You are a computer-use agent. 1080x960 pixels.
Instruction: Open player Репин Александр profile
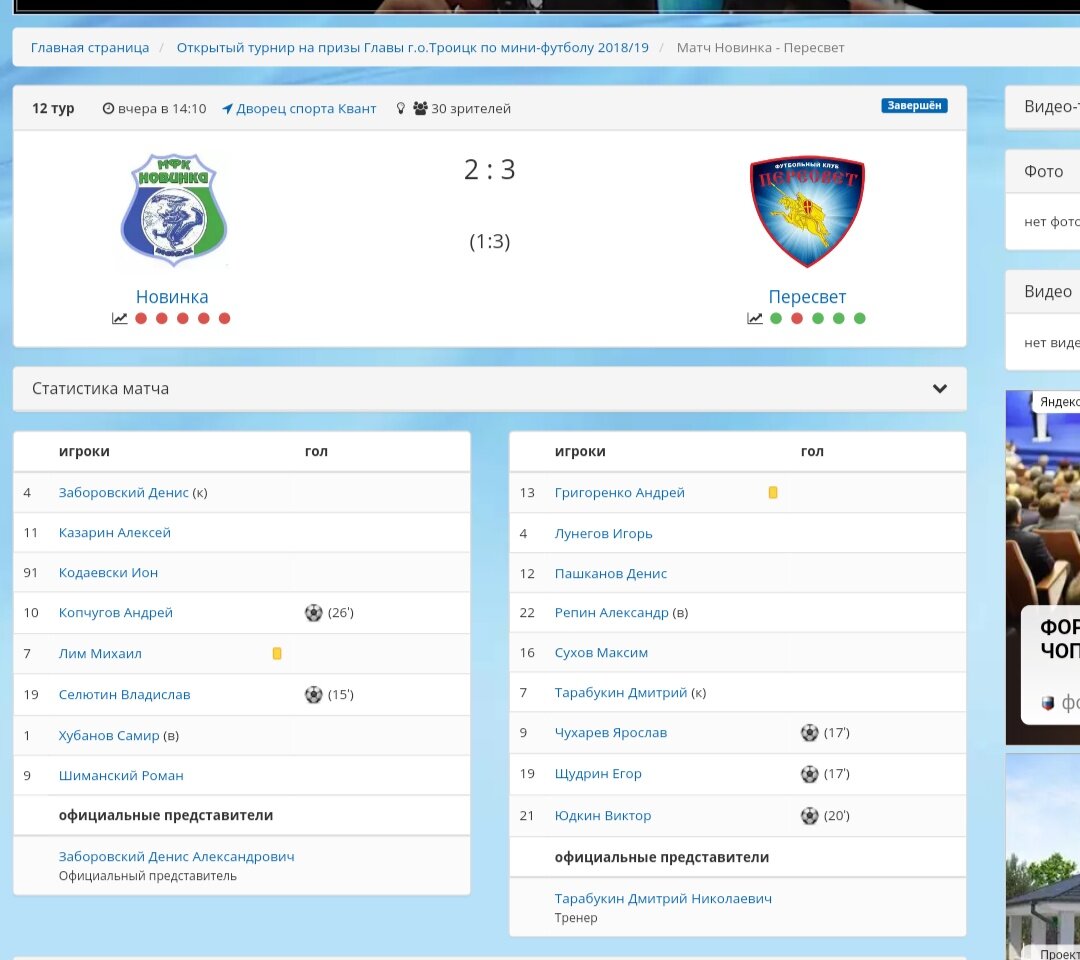tap(612, 612)
